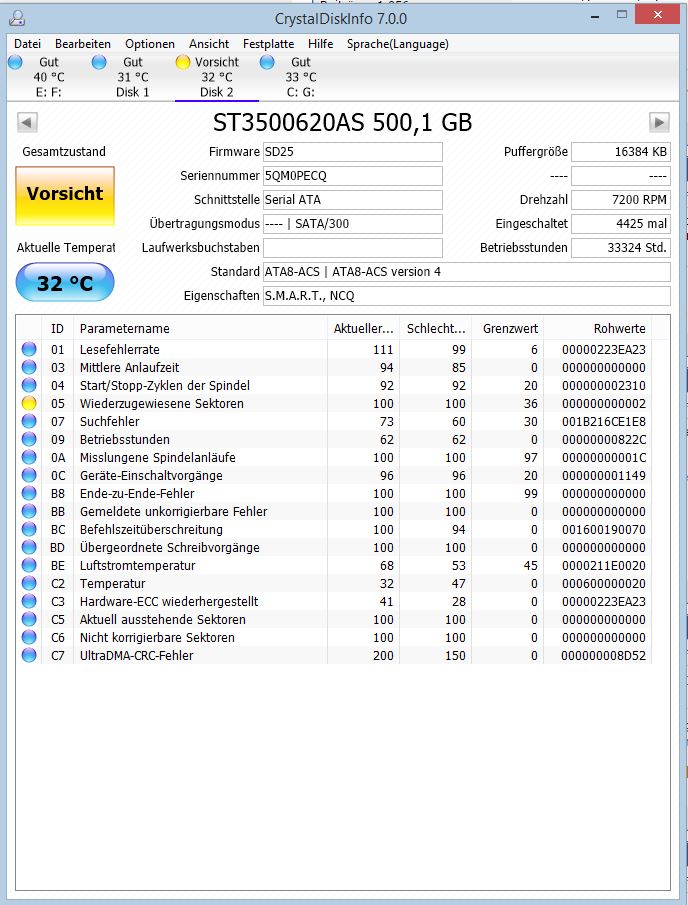Click the Standard field ATA8-ACS
This screenshot has height=905, width=688.
(467, 272)
